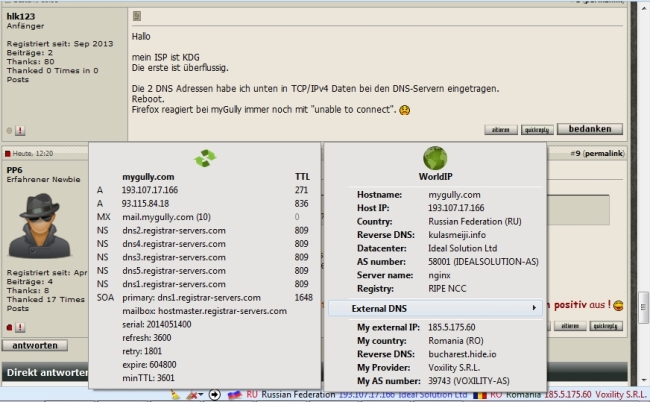Click PP6's avatar with hat and sunglasses
The width and height of the screenshot is (650, 402).
[40, 226]
